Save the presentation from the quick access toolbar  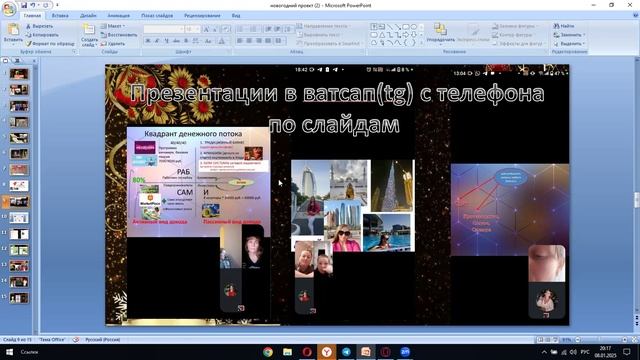tap(24, 5)
